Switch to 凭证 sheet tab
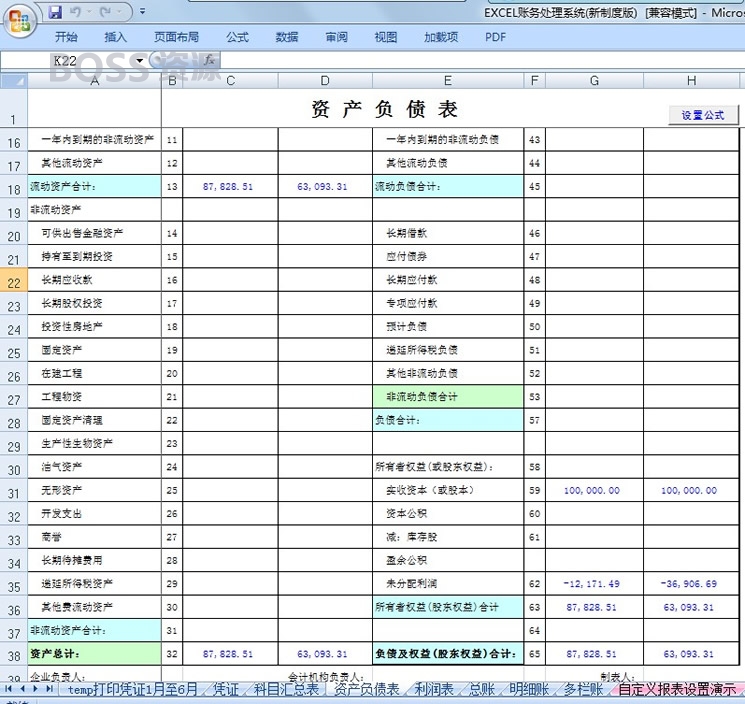This screenshot has height=704, width=745. click(x=226, y=689)
